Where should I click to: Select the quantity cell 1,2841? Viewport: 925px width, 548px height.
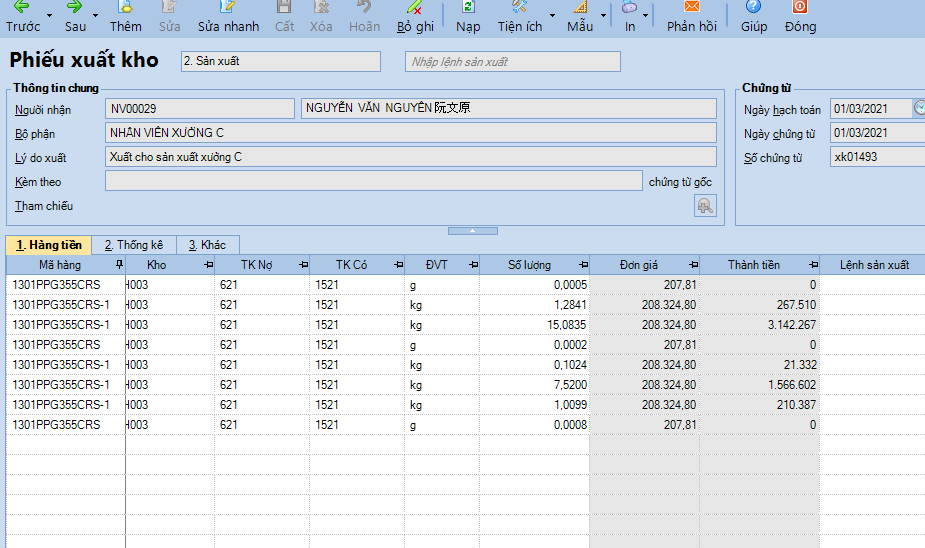[x=534, y=304]
